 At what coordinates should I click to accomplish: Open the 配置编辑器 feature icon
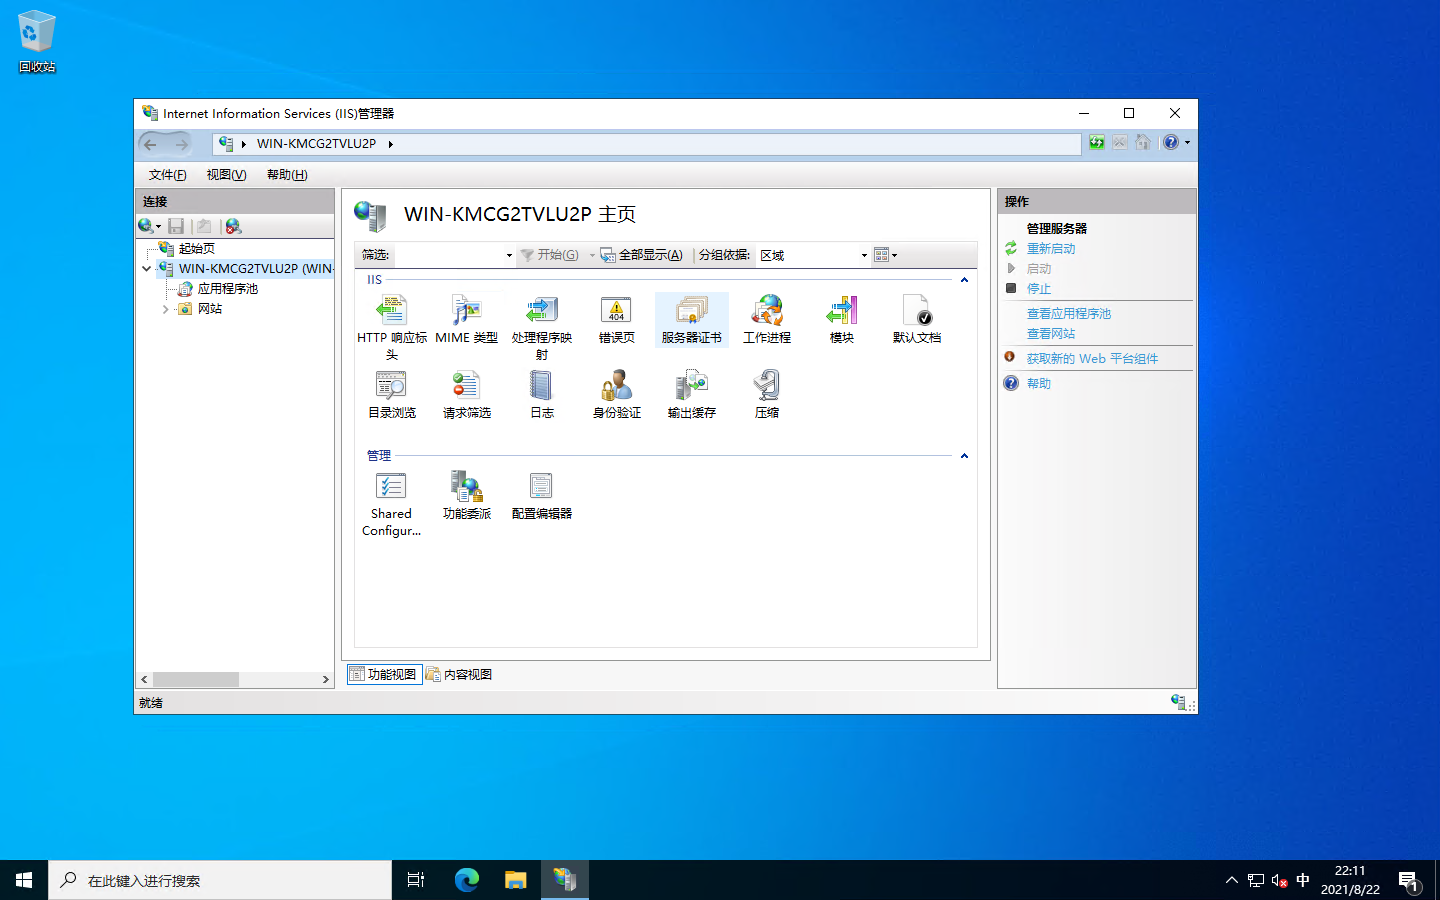(541, 495)
